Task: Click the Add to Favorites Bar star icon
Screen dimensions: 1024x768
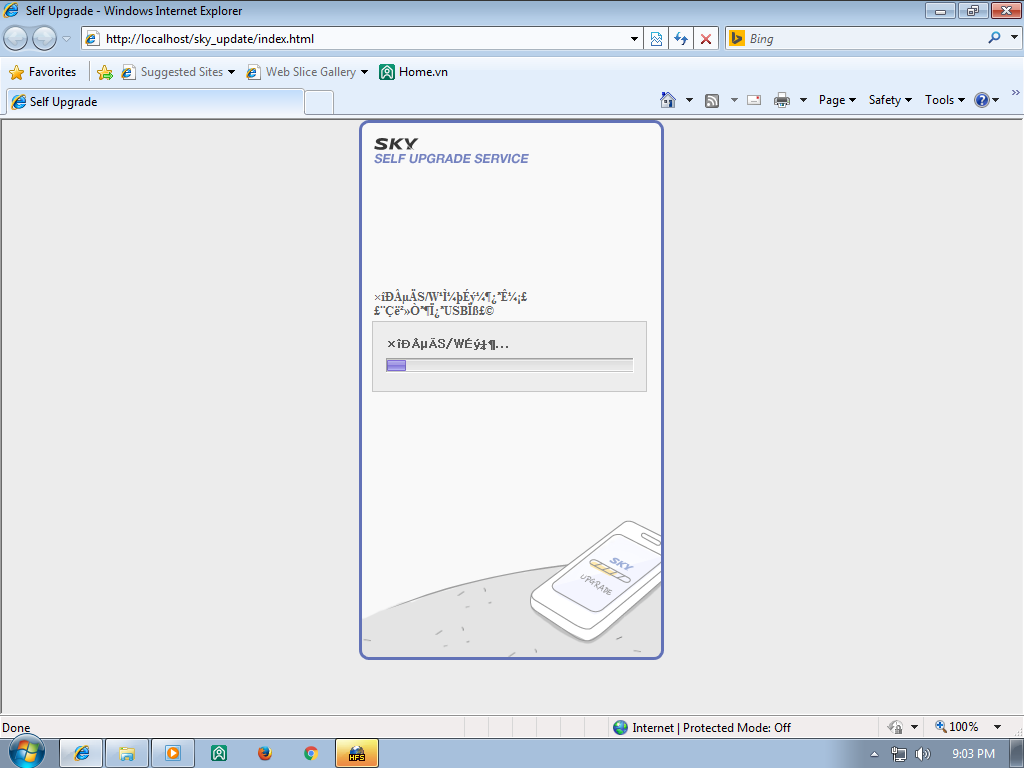Action: click(104, 72)
